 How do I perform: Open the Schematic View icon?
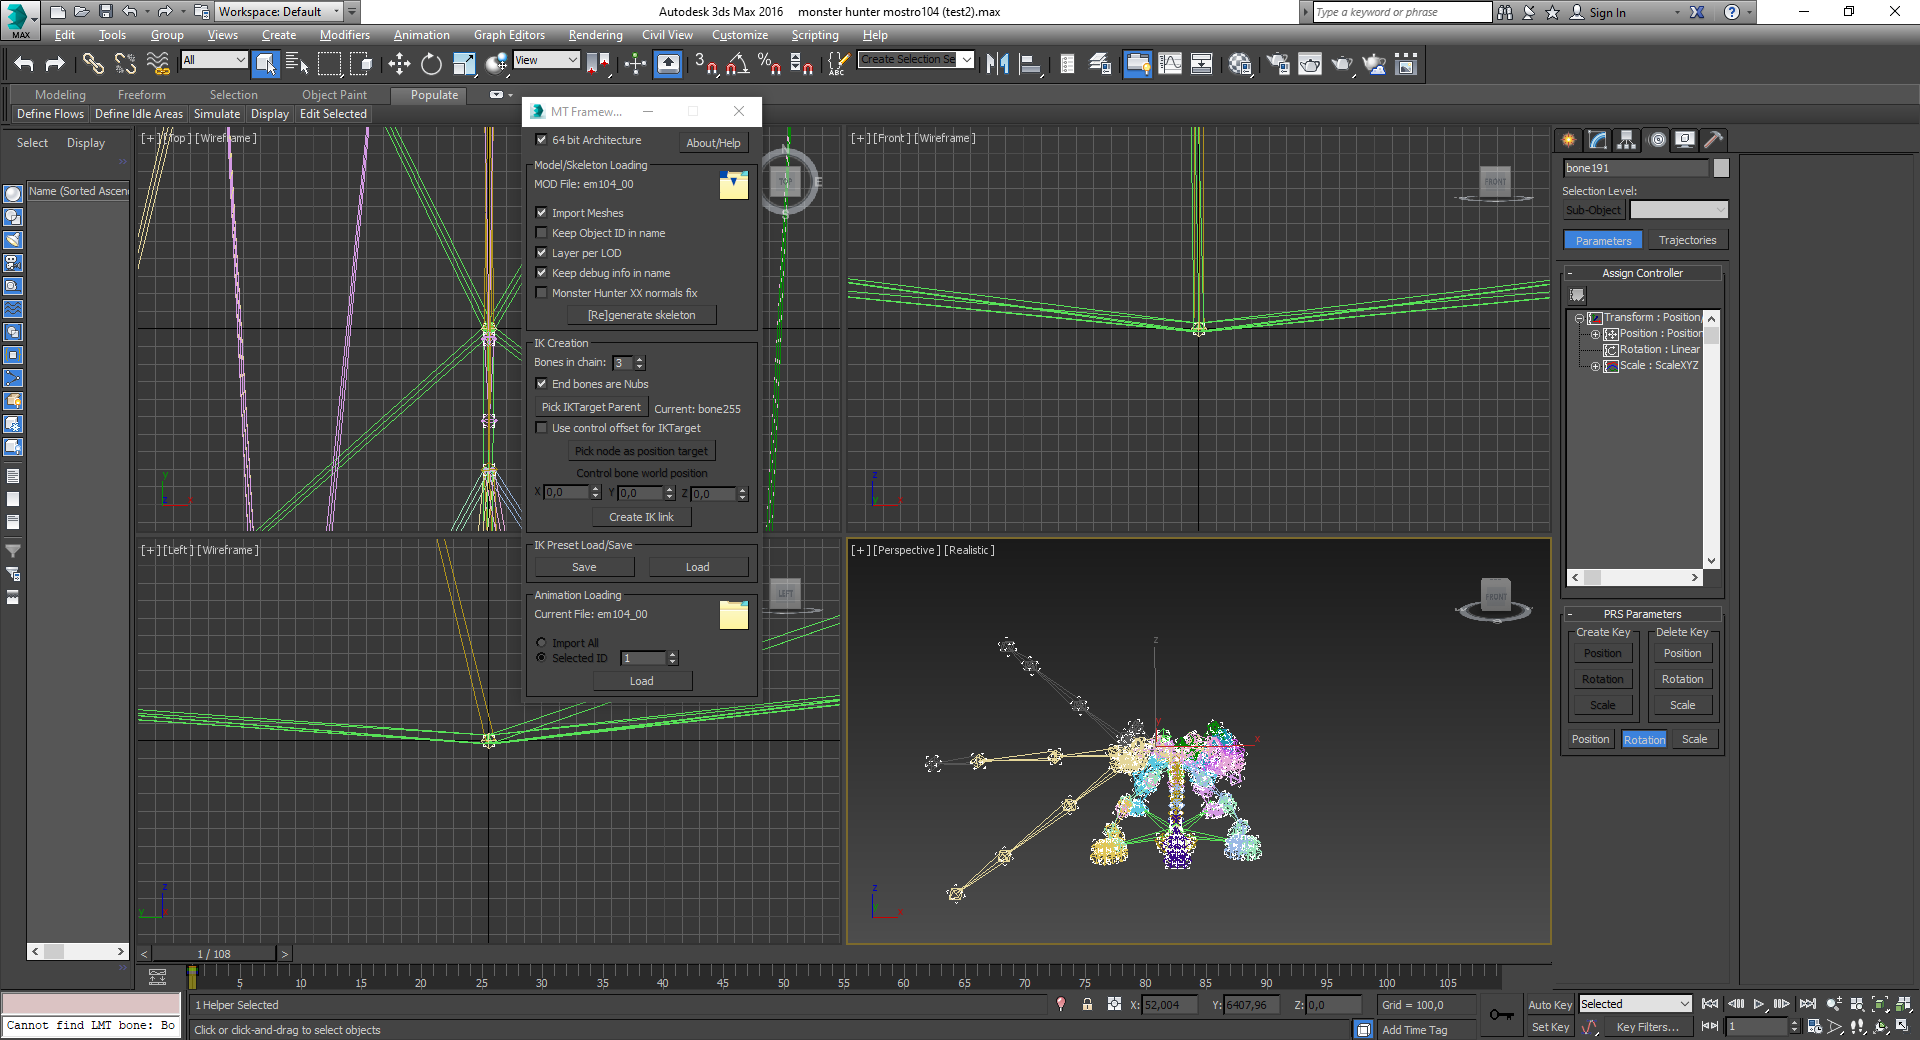(x=1201, y=63)
